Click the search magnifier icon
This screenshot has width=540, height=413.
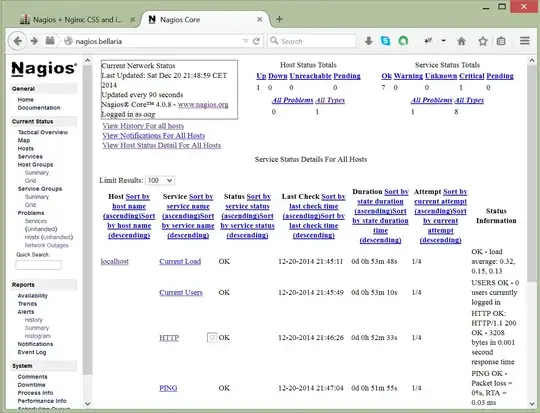pos(274,41)
